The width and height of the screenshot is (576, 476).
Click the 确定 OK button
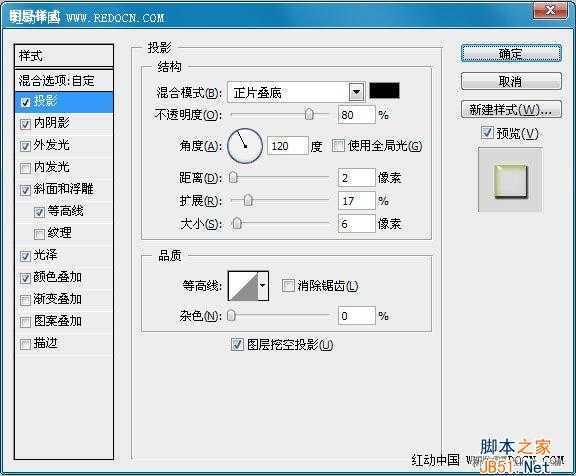(511, 54)
